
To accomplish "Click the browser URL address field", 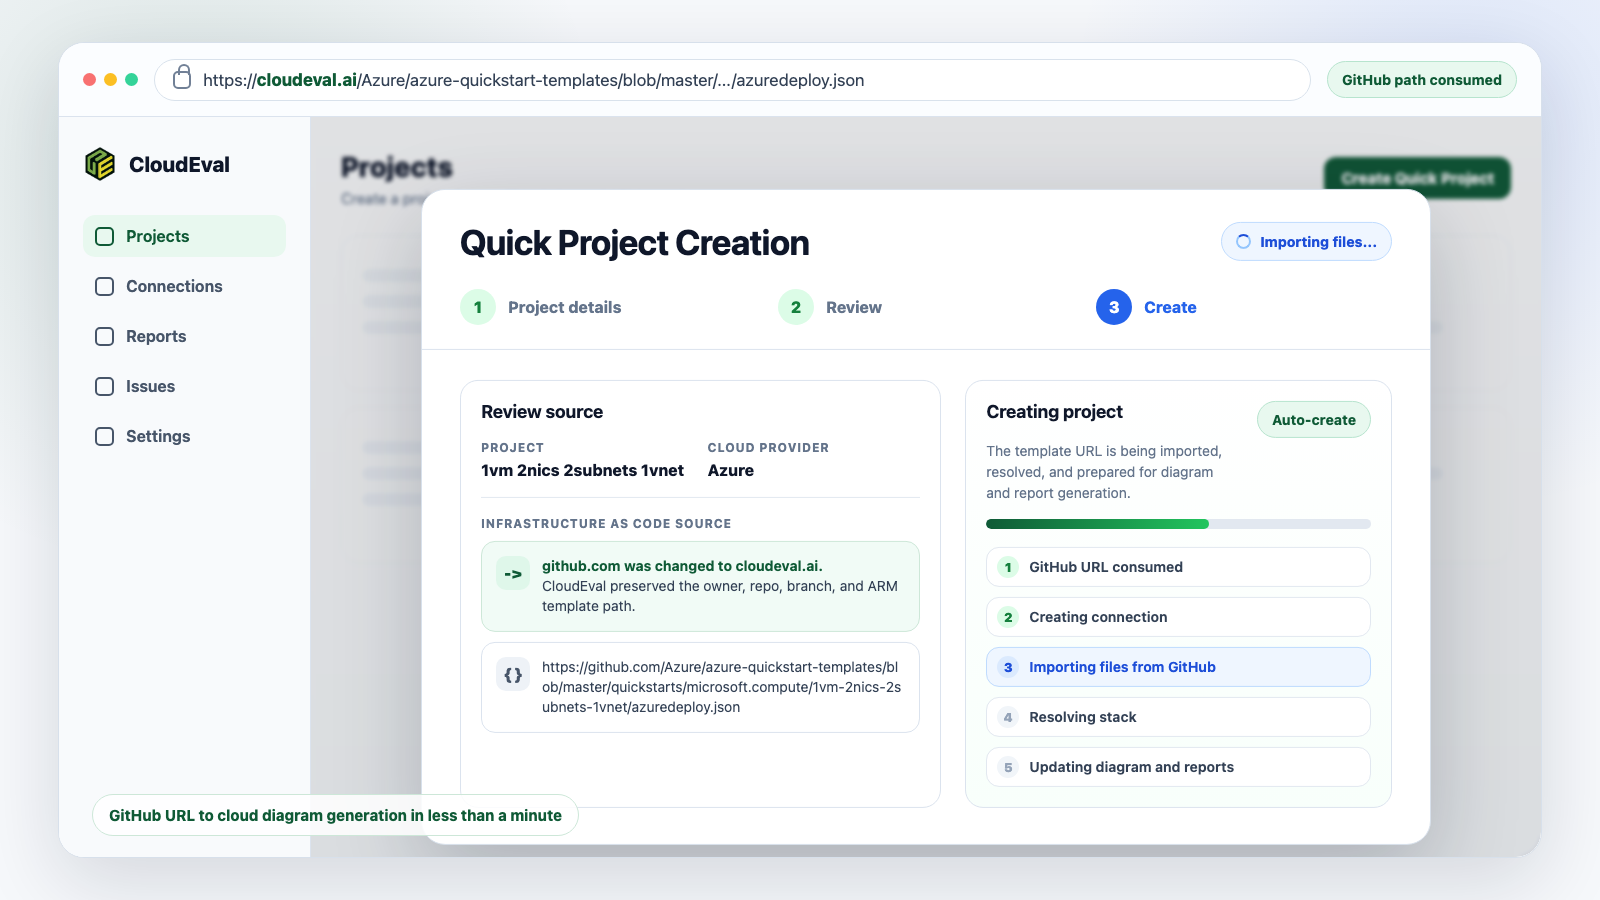I will click(x=732, y=80).
